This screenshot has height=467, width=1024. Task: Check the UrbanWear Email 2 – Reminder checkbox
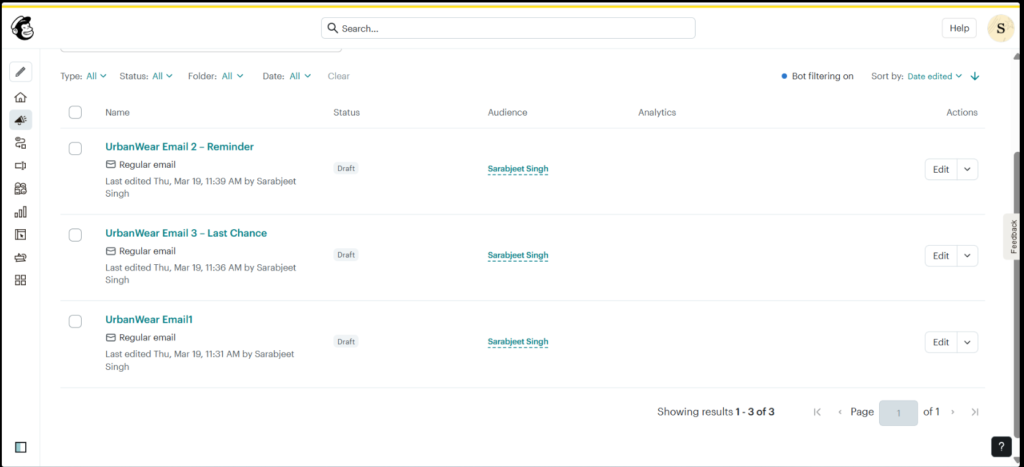tap(75, 148)
